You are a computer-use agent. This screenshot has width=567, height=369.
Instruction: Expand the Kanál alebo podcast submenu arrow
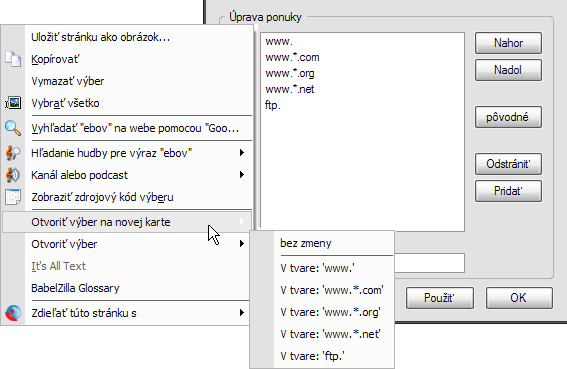pyautogui.click(x=242, y=175)
